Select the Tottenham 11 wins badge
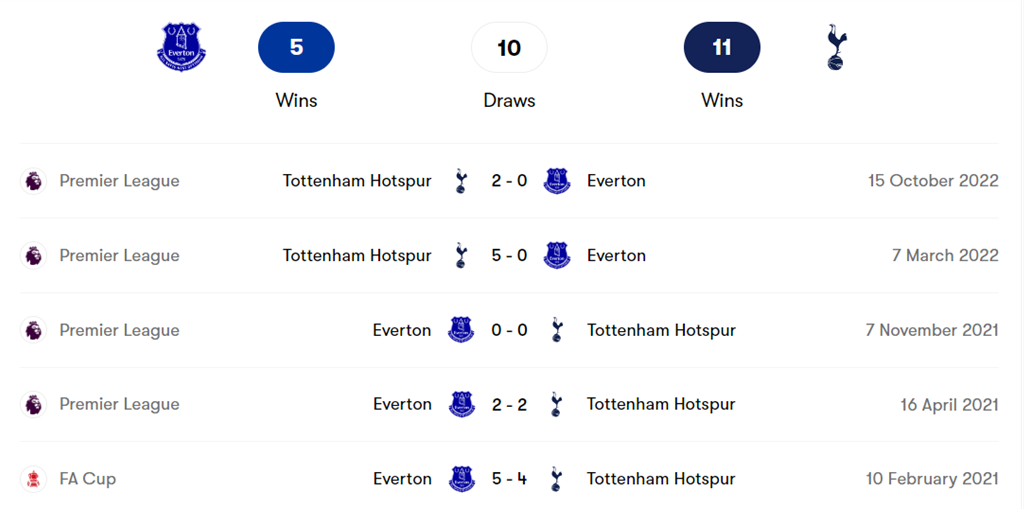This screenshot has width=1024, height=509. point(722,47)
